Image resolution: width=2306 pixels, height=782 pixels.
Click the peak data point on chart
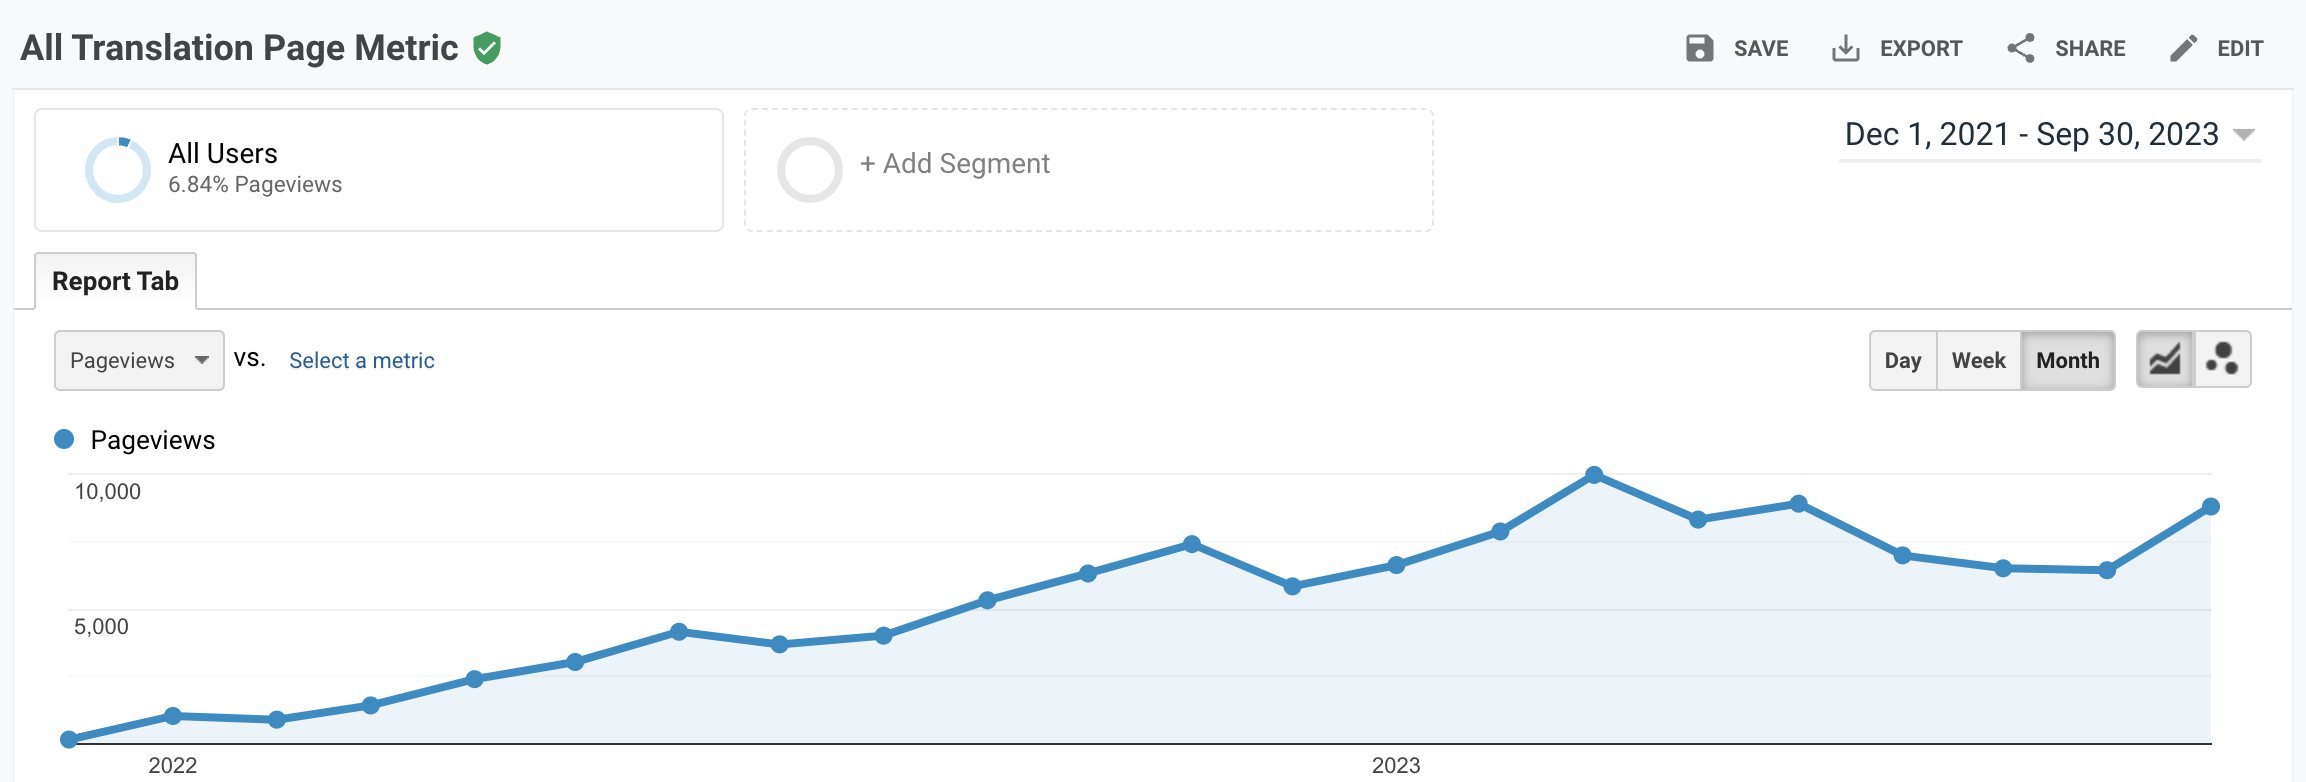click(1594, 475)
